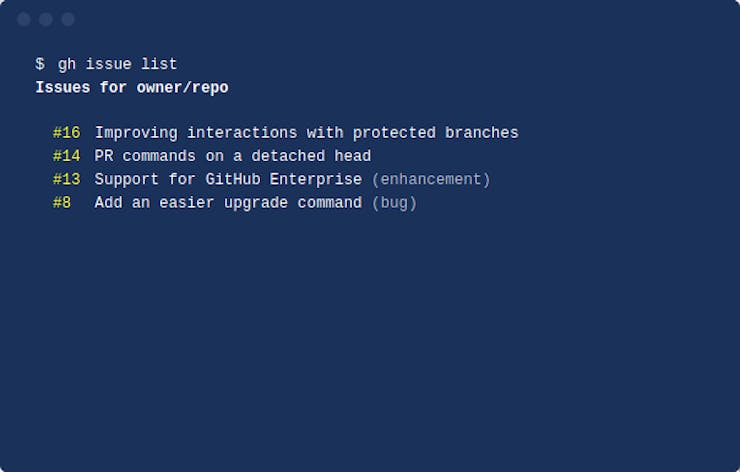This screenshot has width=740, height=472.
Task: Click PR commands on a detached head
Action: (232, 156)
